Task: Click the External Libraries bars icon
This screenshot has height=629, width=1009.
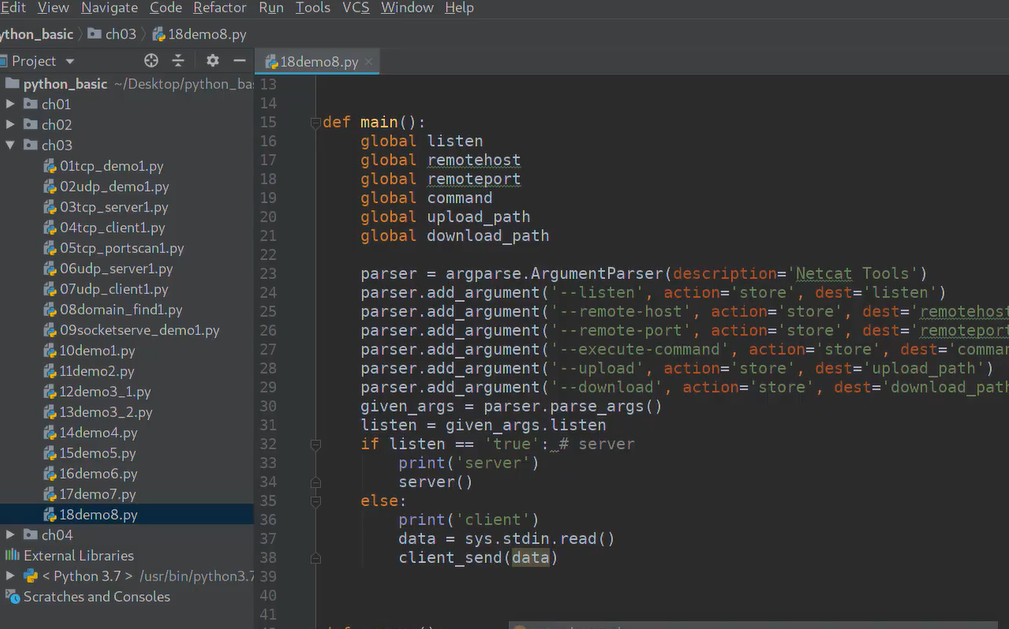Action: (x=13, y=555)
